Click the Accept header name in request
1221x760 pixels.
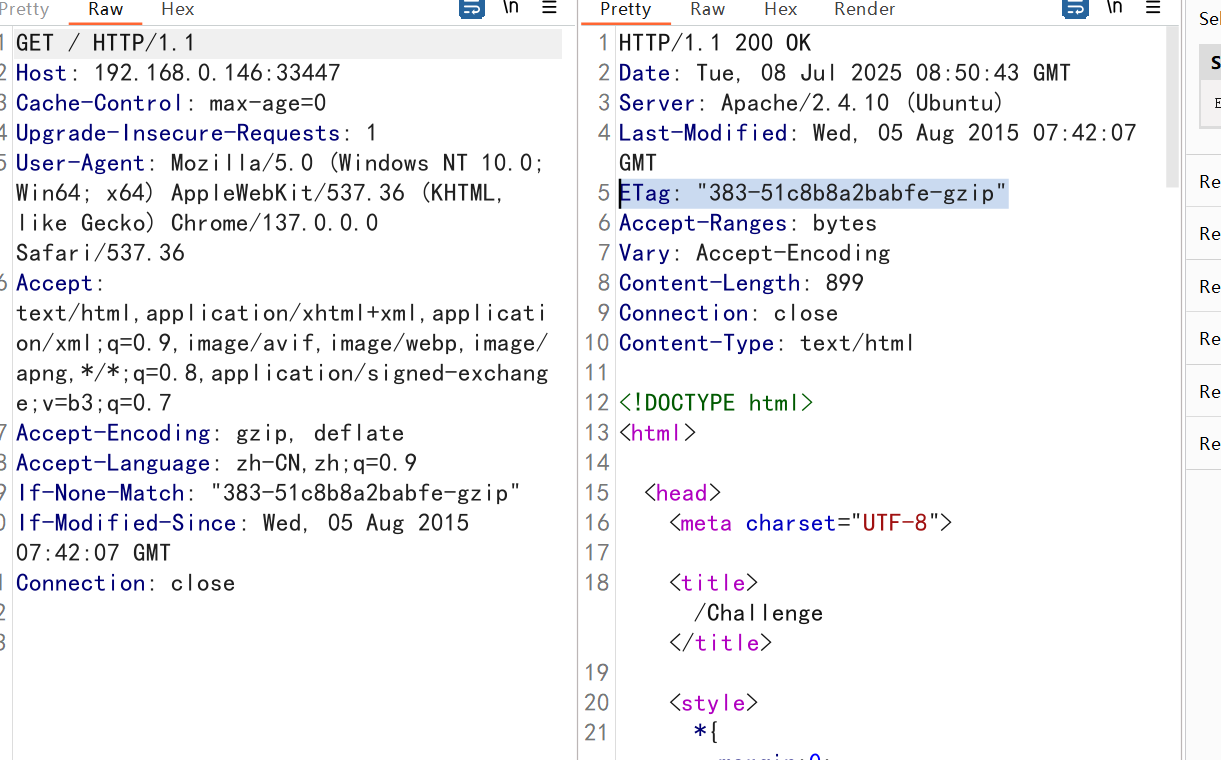coord(54,283)
